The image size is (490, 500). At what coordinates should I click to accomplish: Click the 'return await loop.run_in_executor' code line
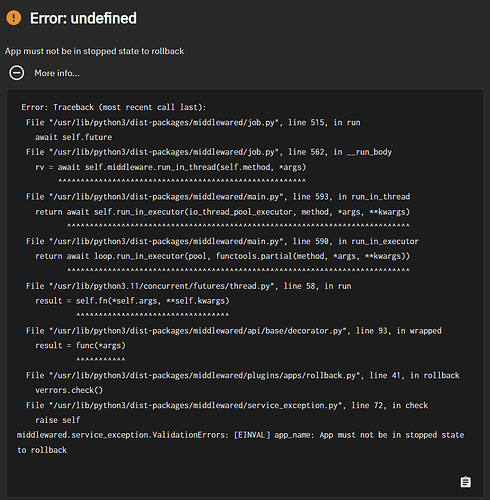pyautogui.click(x=222, y=256)
